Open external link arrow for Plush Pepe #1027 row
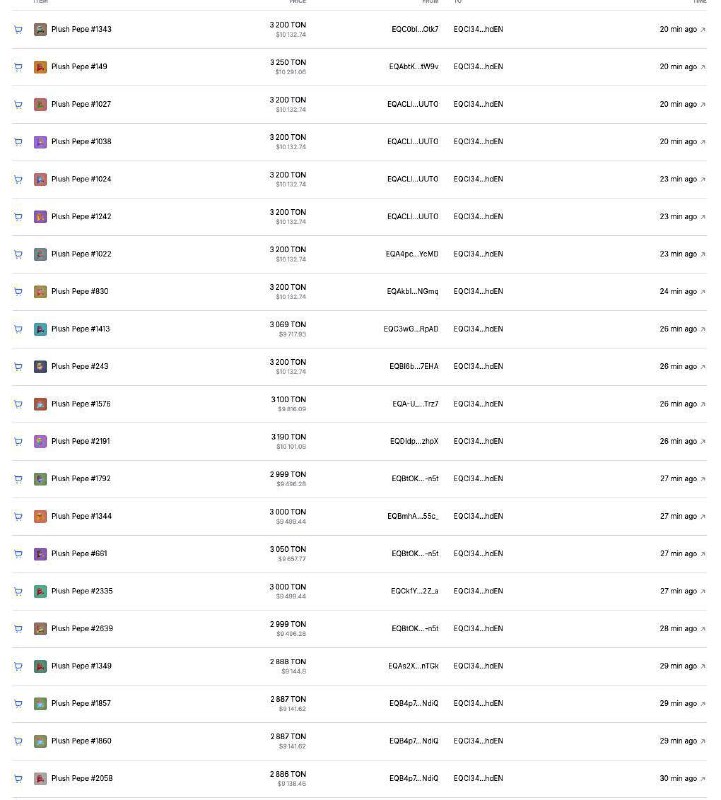721x800 pixels. tap(703, 105)
